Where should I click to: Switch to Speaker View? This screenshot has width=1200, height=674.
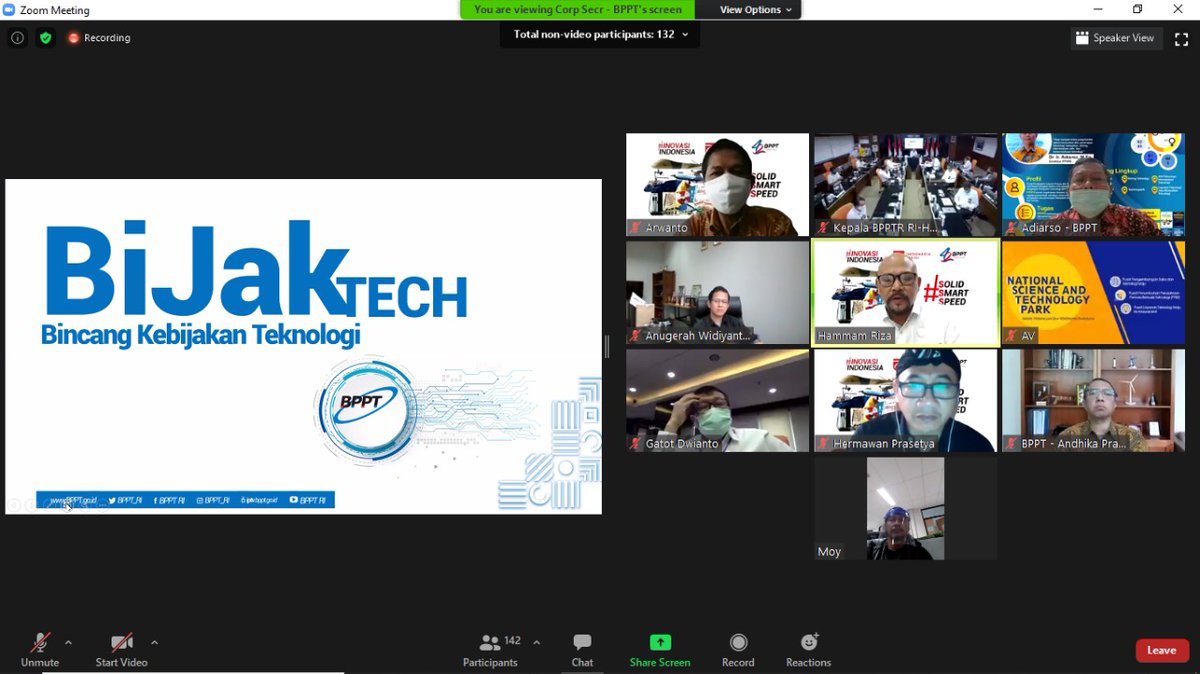pos(1114,38)
